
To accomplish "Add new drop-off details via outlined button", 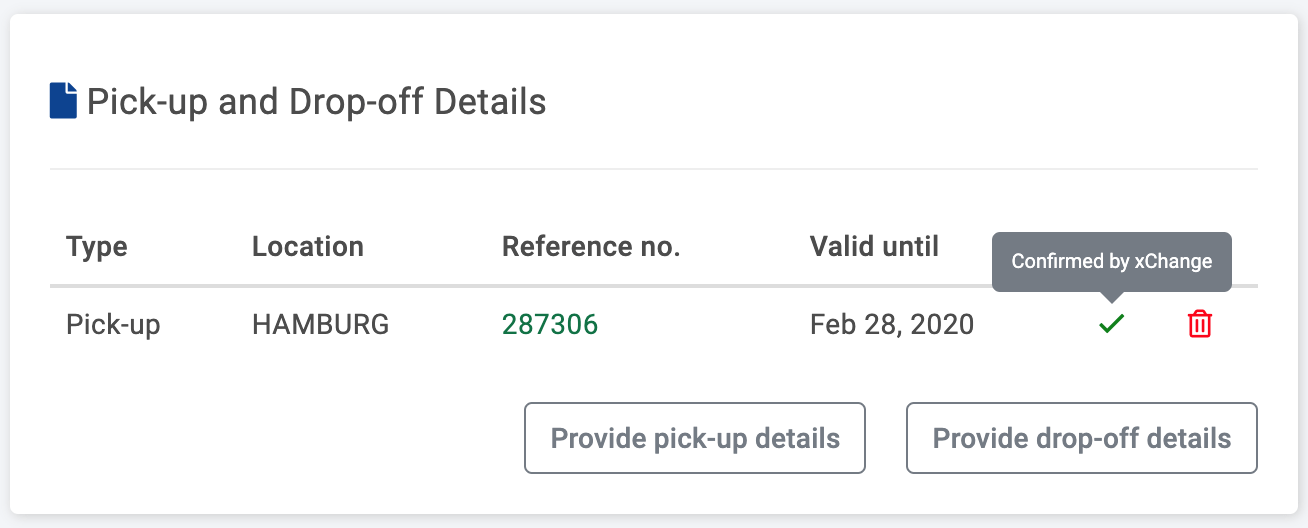I will click(1082, 438).
